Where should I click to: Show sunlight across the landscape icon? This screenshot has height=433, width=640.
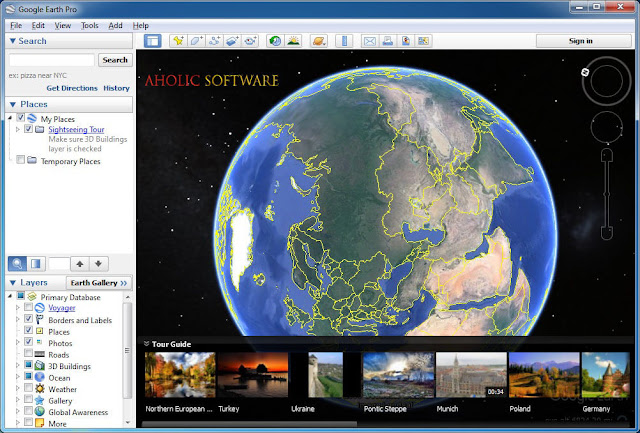coord(293,41)
